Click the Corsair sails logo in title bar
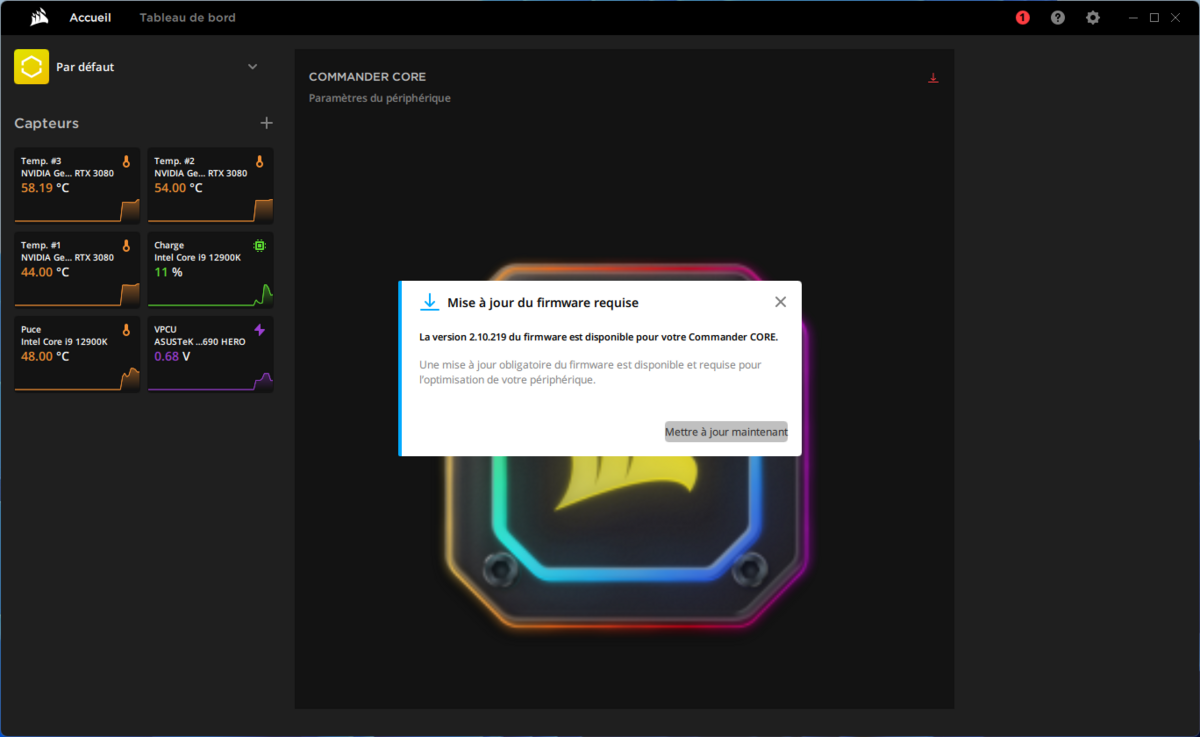Screen dimensions: 1200x737 point(40,17)
